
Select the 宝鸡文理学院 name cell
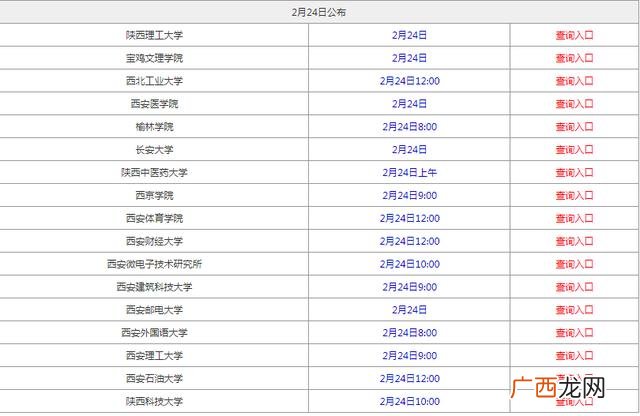coord(154,58)
